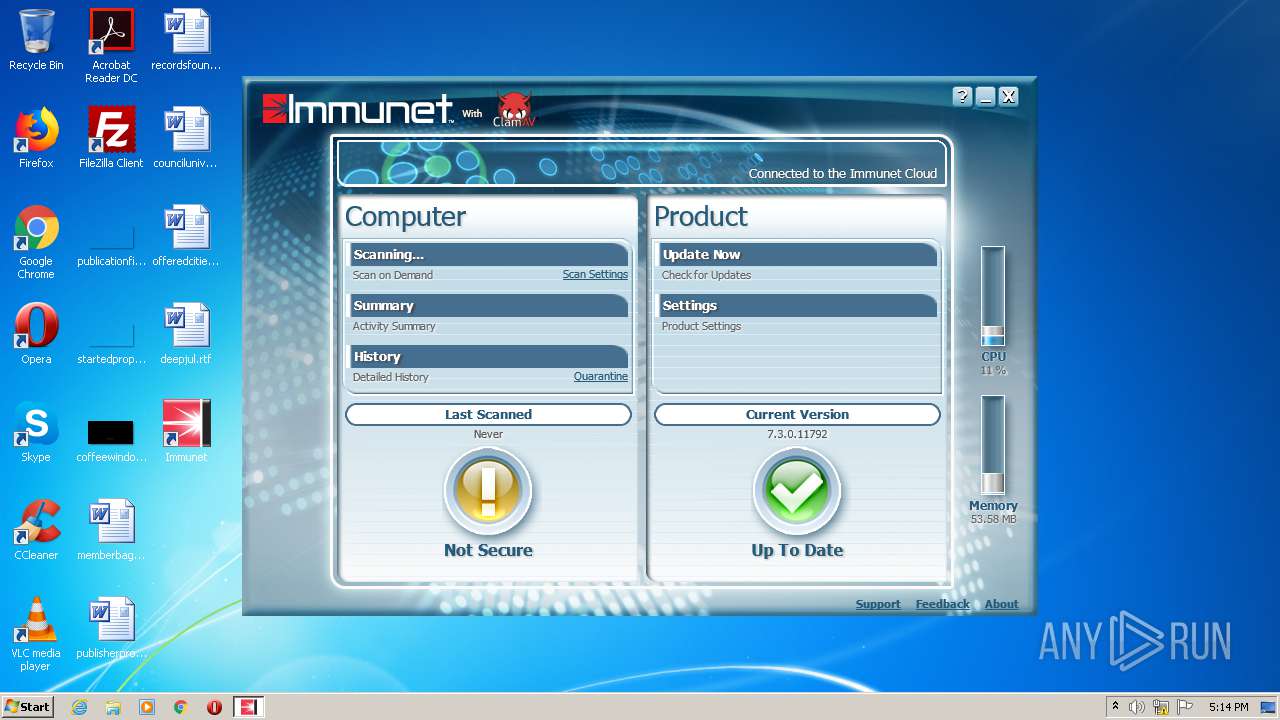Click the 'Activity Summary' text
Viewport: 1280px width, 720px height.
tap(394, 326)
